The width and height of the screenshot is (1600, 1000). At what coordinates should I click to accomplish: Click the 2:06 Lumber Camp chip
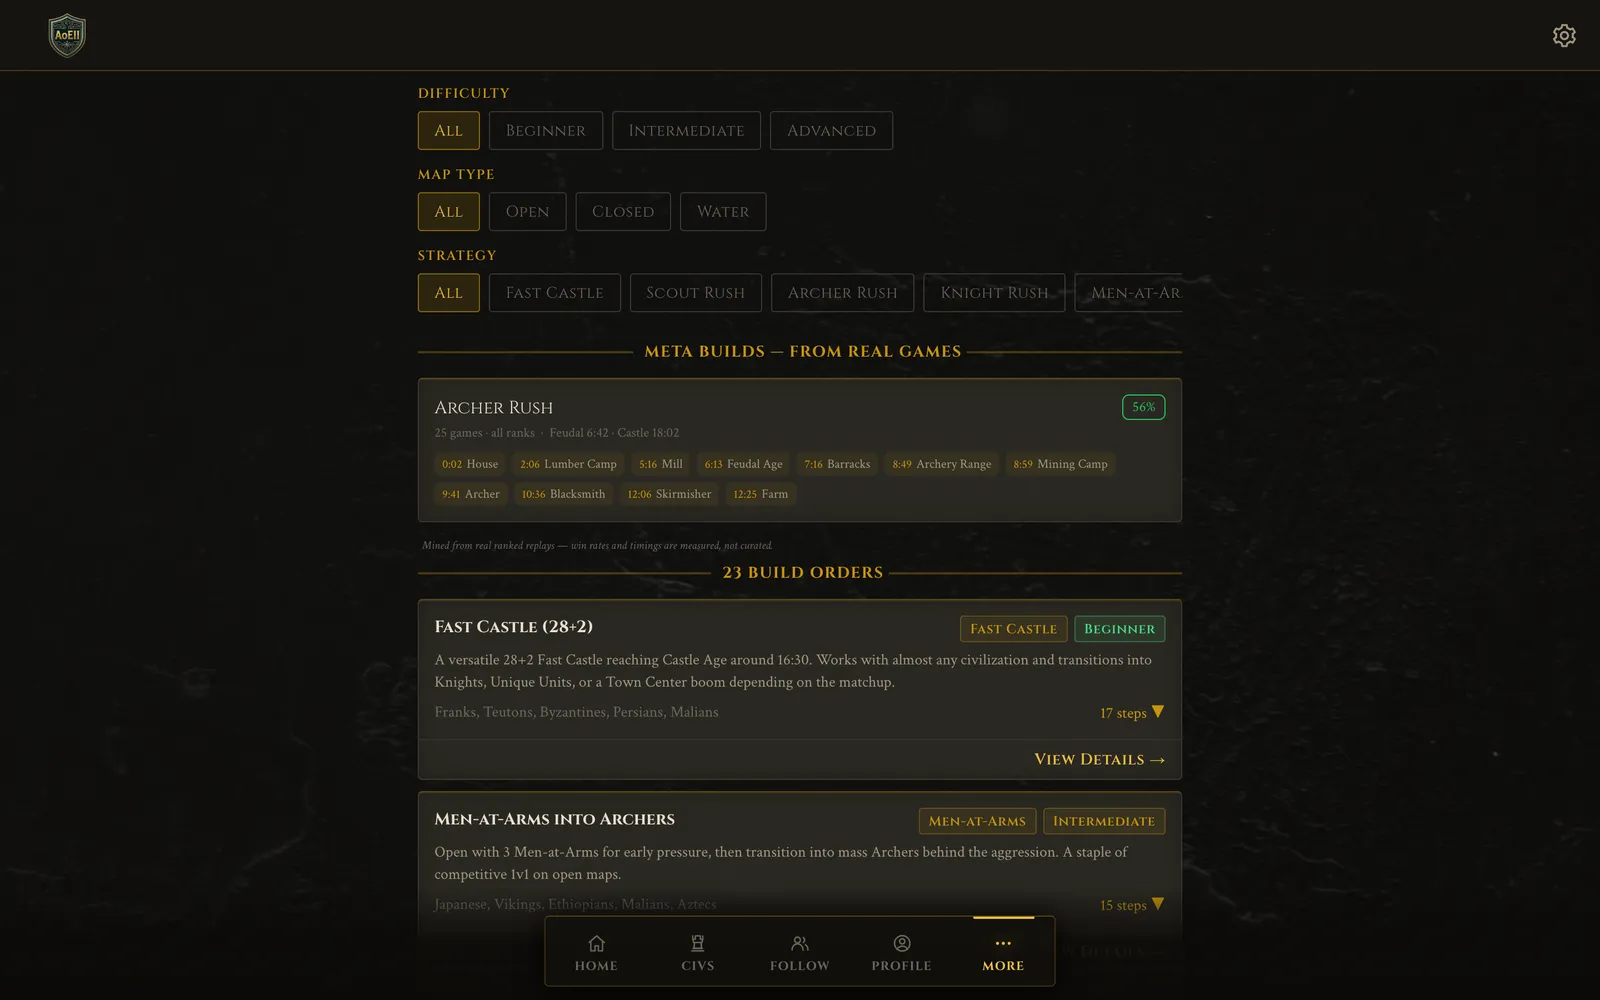(568, 464)
